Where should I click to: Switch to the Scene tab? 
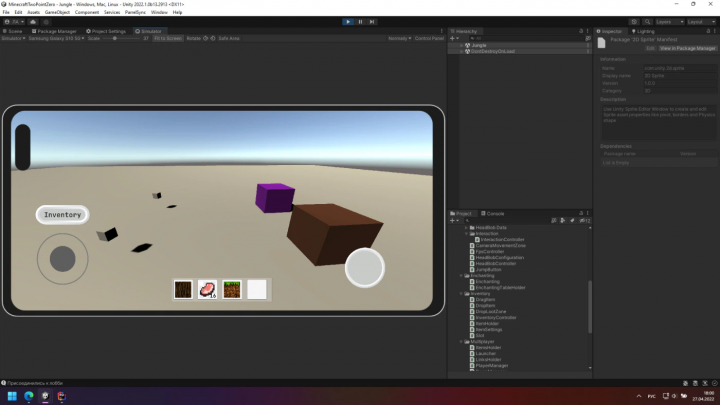tap(12, 31)
